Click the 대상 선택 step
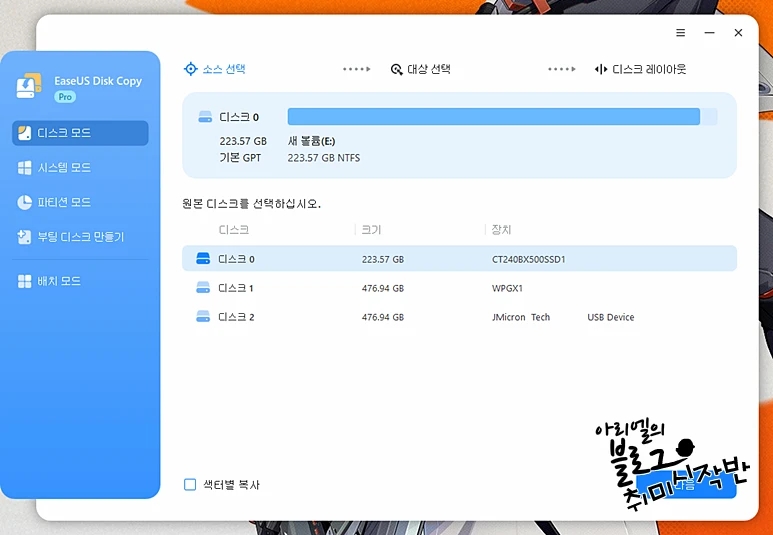This screenshot has height=535, width=773. click(421, 69)
